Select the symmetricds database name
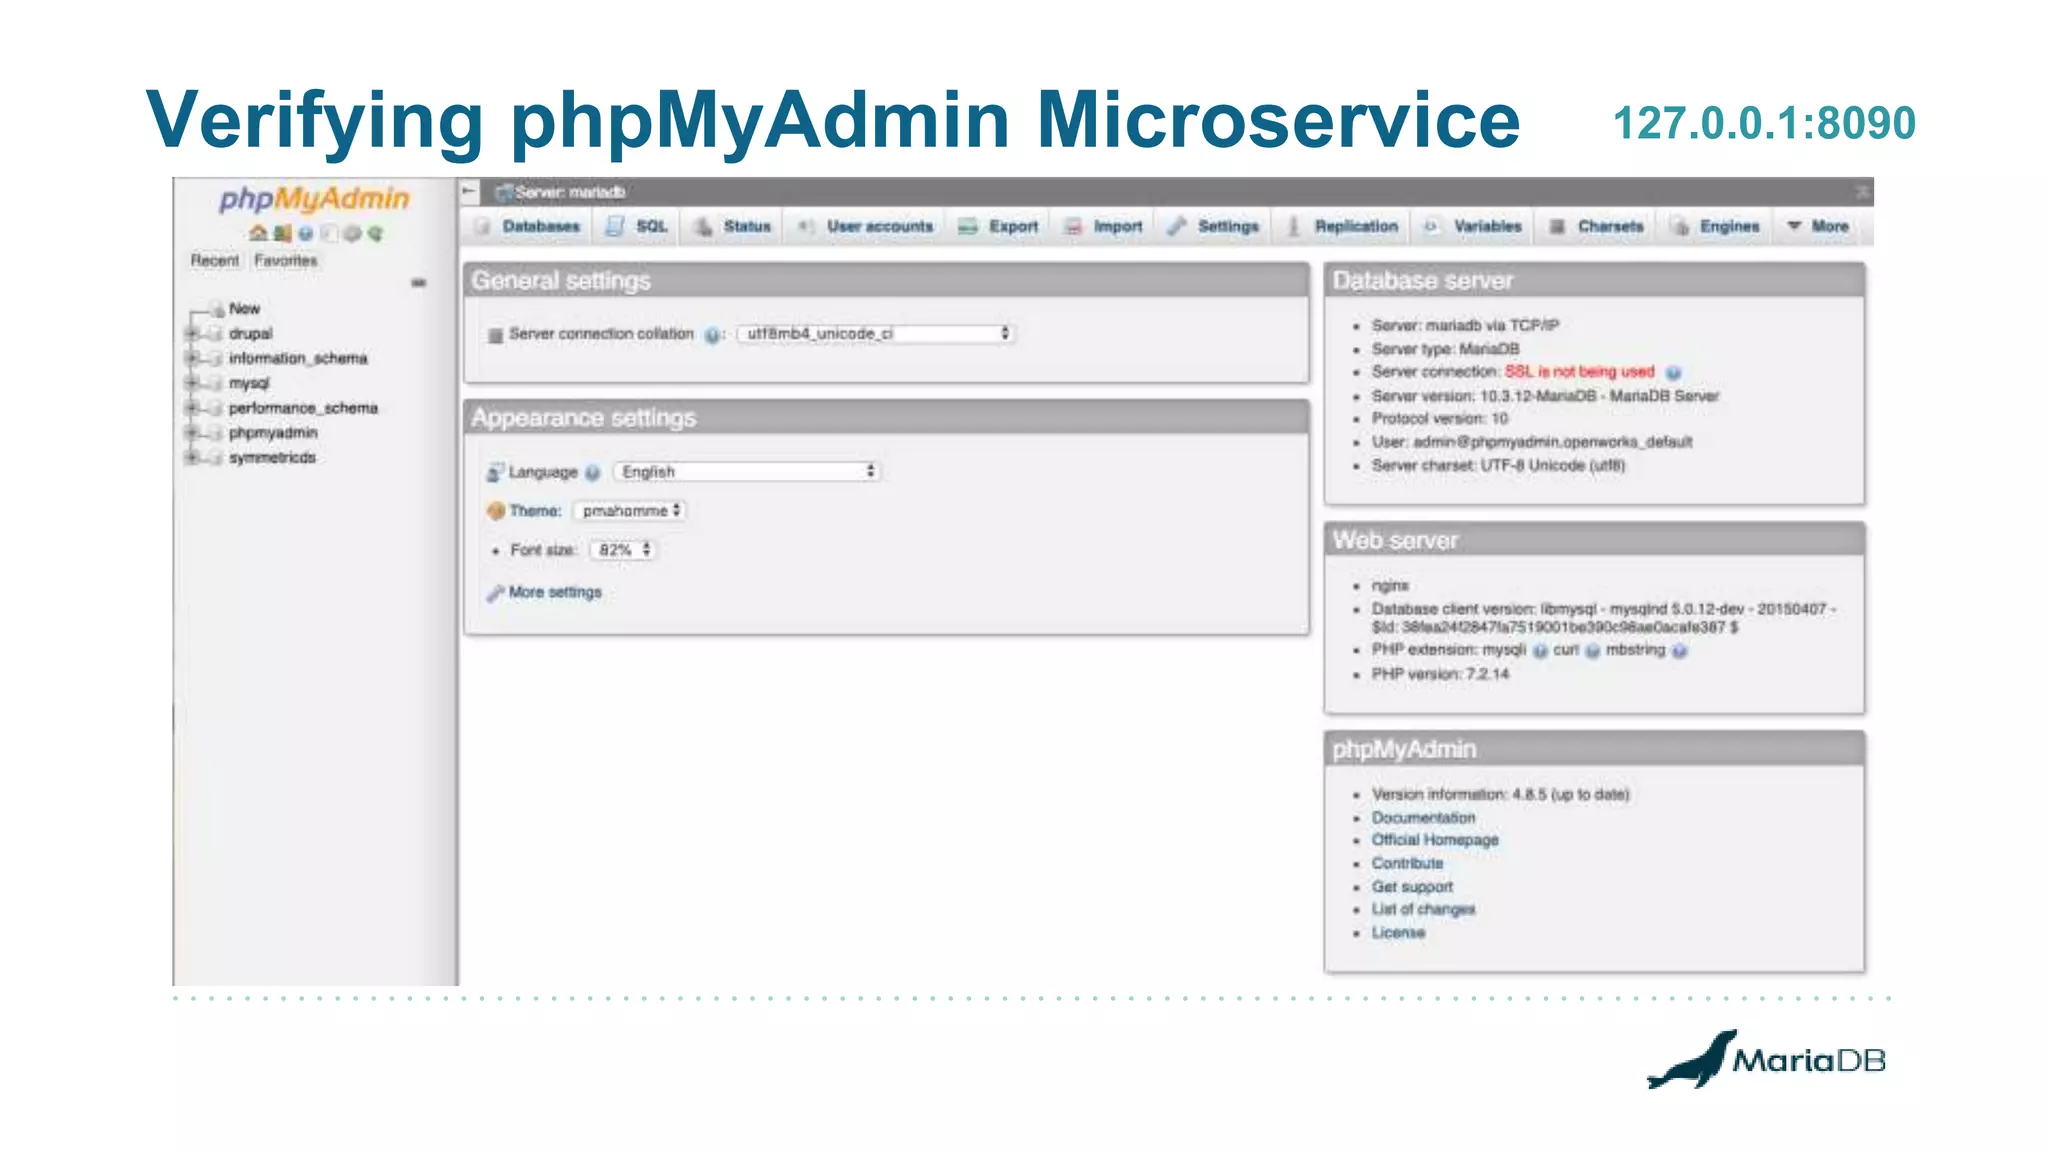The width and height of the screenshot is (2048, 1152). click(x=272, y=458)
